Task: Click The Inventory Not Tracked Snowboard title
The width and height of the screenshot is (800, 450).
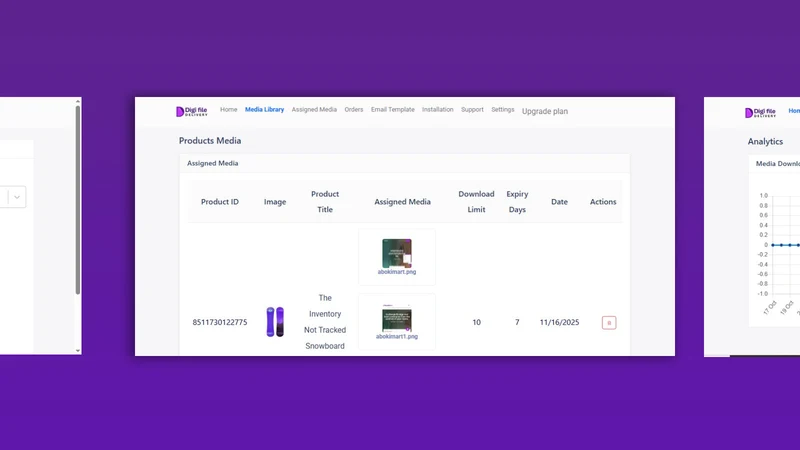Action: [x=325, y=322]
